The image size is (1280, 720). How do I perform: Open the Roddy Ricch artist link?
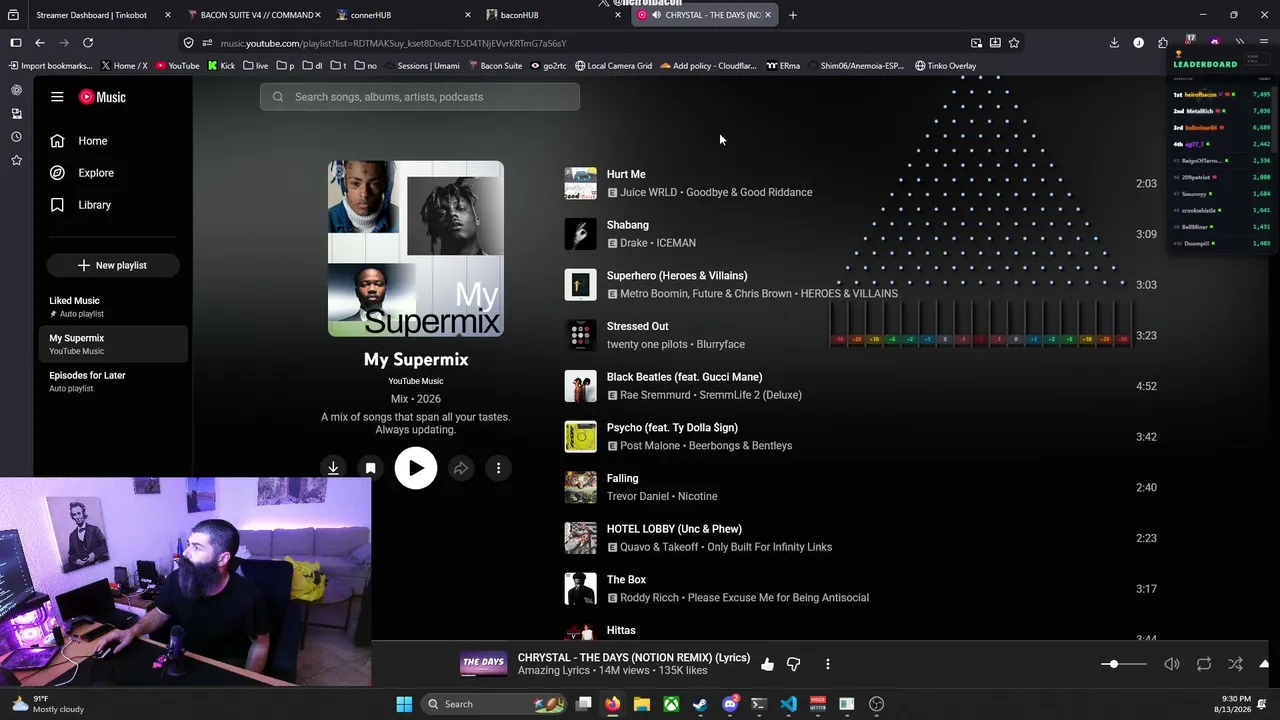pos(650,598)
